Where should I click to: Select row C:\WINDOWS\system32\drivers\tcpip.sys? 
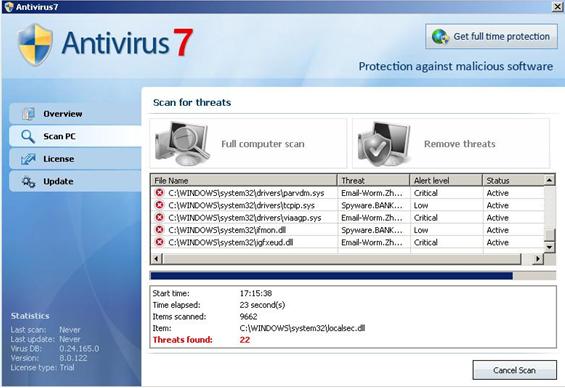(348, 205)
